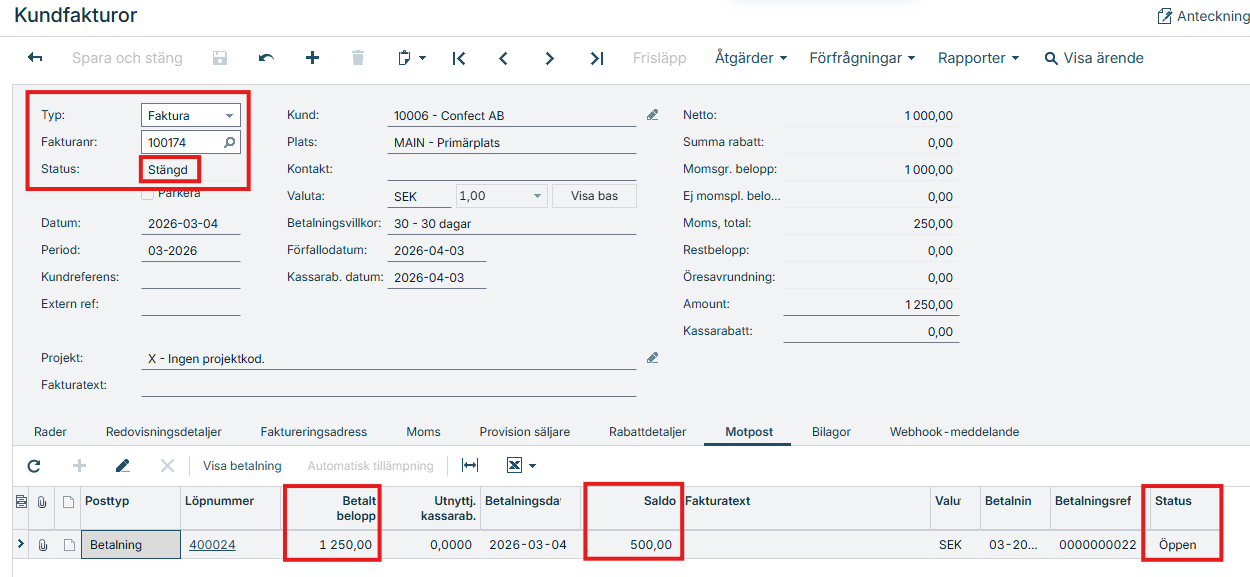Refresh the Motpost grid
This screenshot has width=1250, height=577.
34,466
